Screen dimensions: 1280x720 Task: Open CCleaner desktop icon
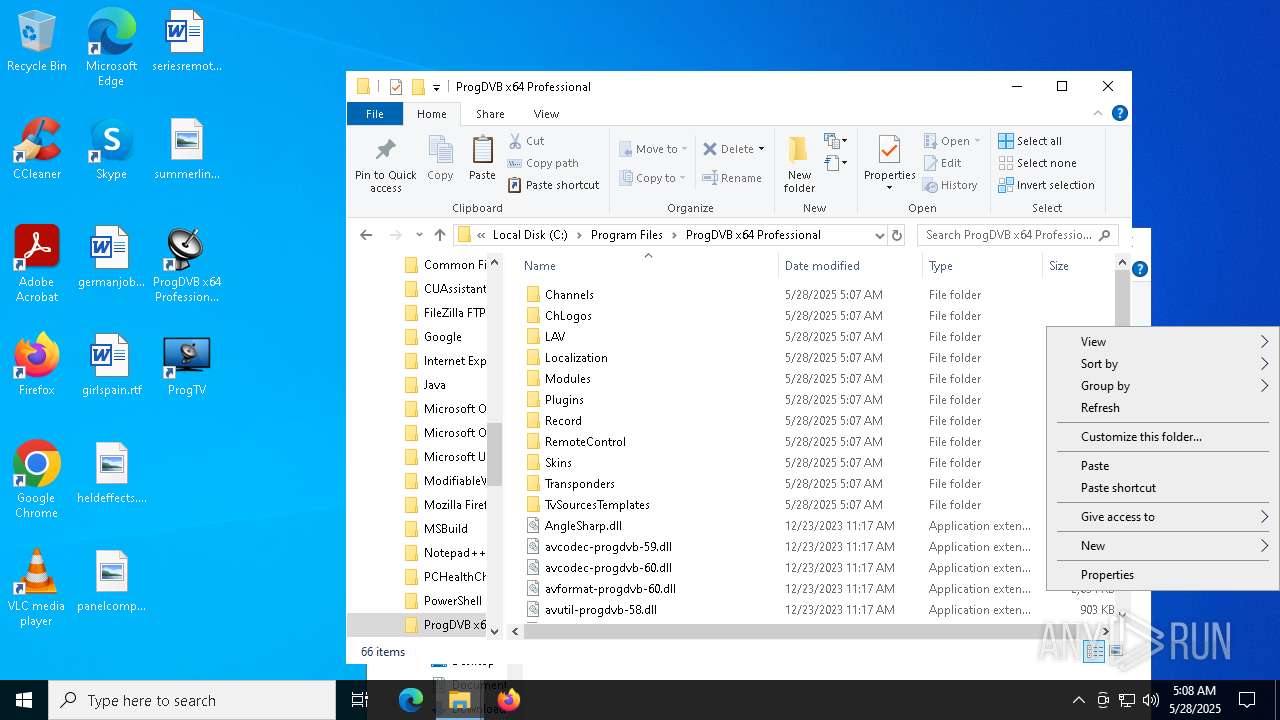click(37, 148)
